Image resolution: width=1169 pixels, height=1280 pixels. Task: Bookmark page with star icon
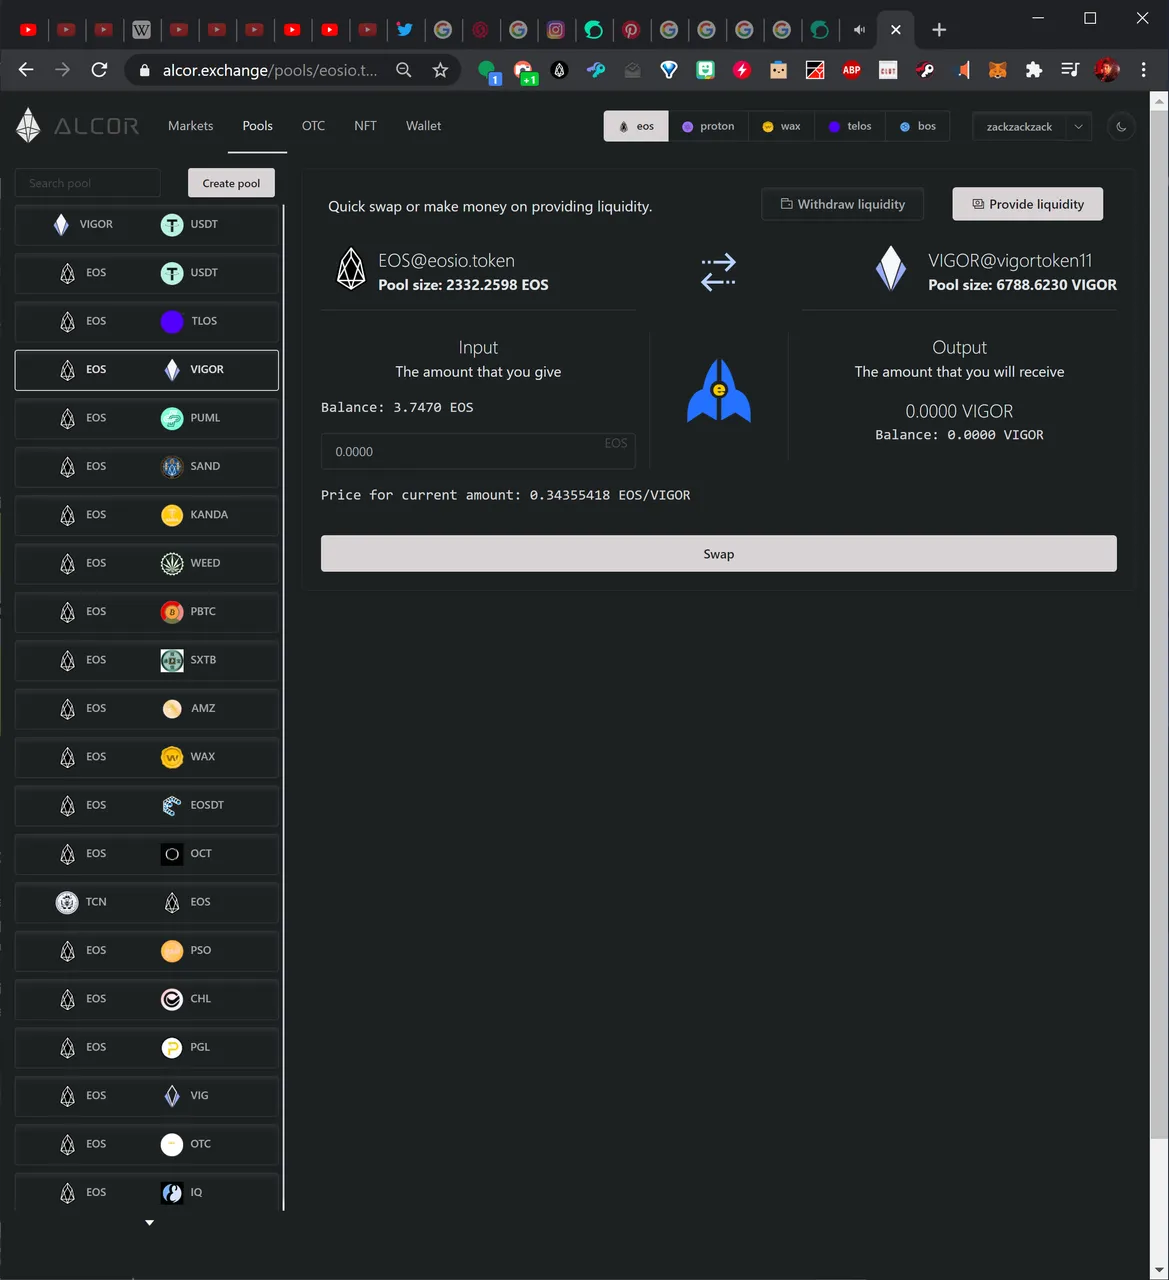tap(440, 70)
